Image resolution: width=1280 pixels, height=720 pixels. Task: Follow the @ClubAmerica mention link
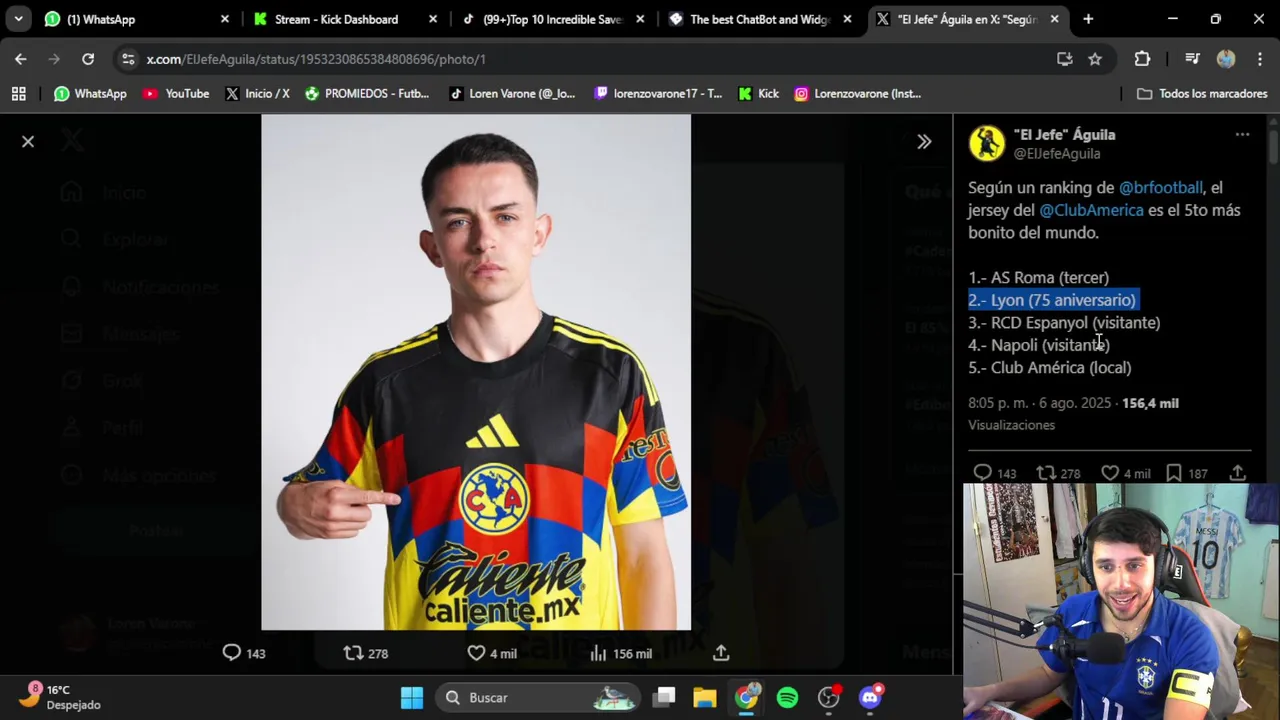coord(1091,210)
